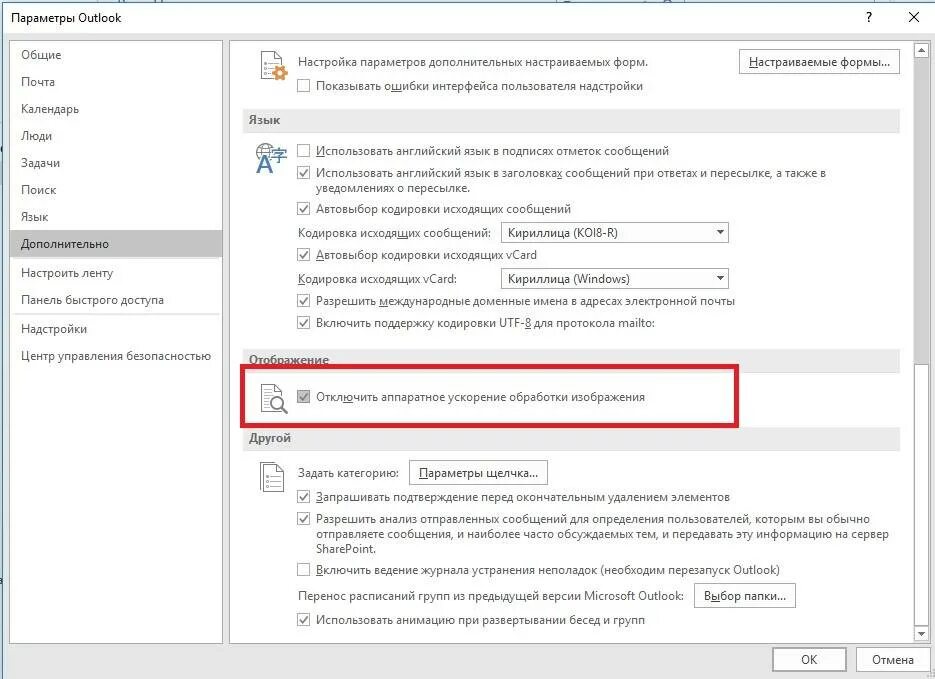Select the Язык category in sidebar
Image resolution: width=935 pixels, height=679 pixels.
(x=116, y=217)
